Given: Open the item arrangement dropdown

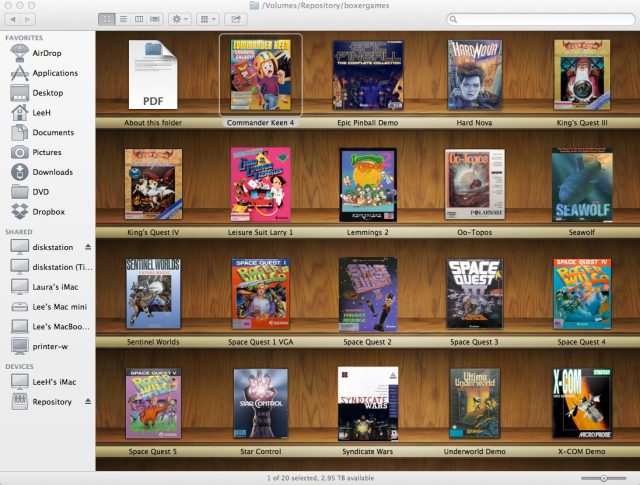Looking at the screenshot, I should tap(208, 19).
